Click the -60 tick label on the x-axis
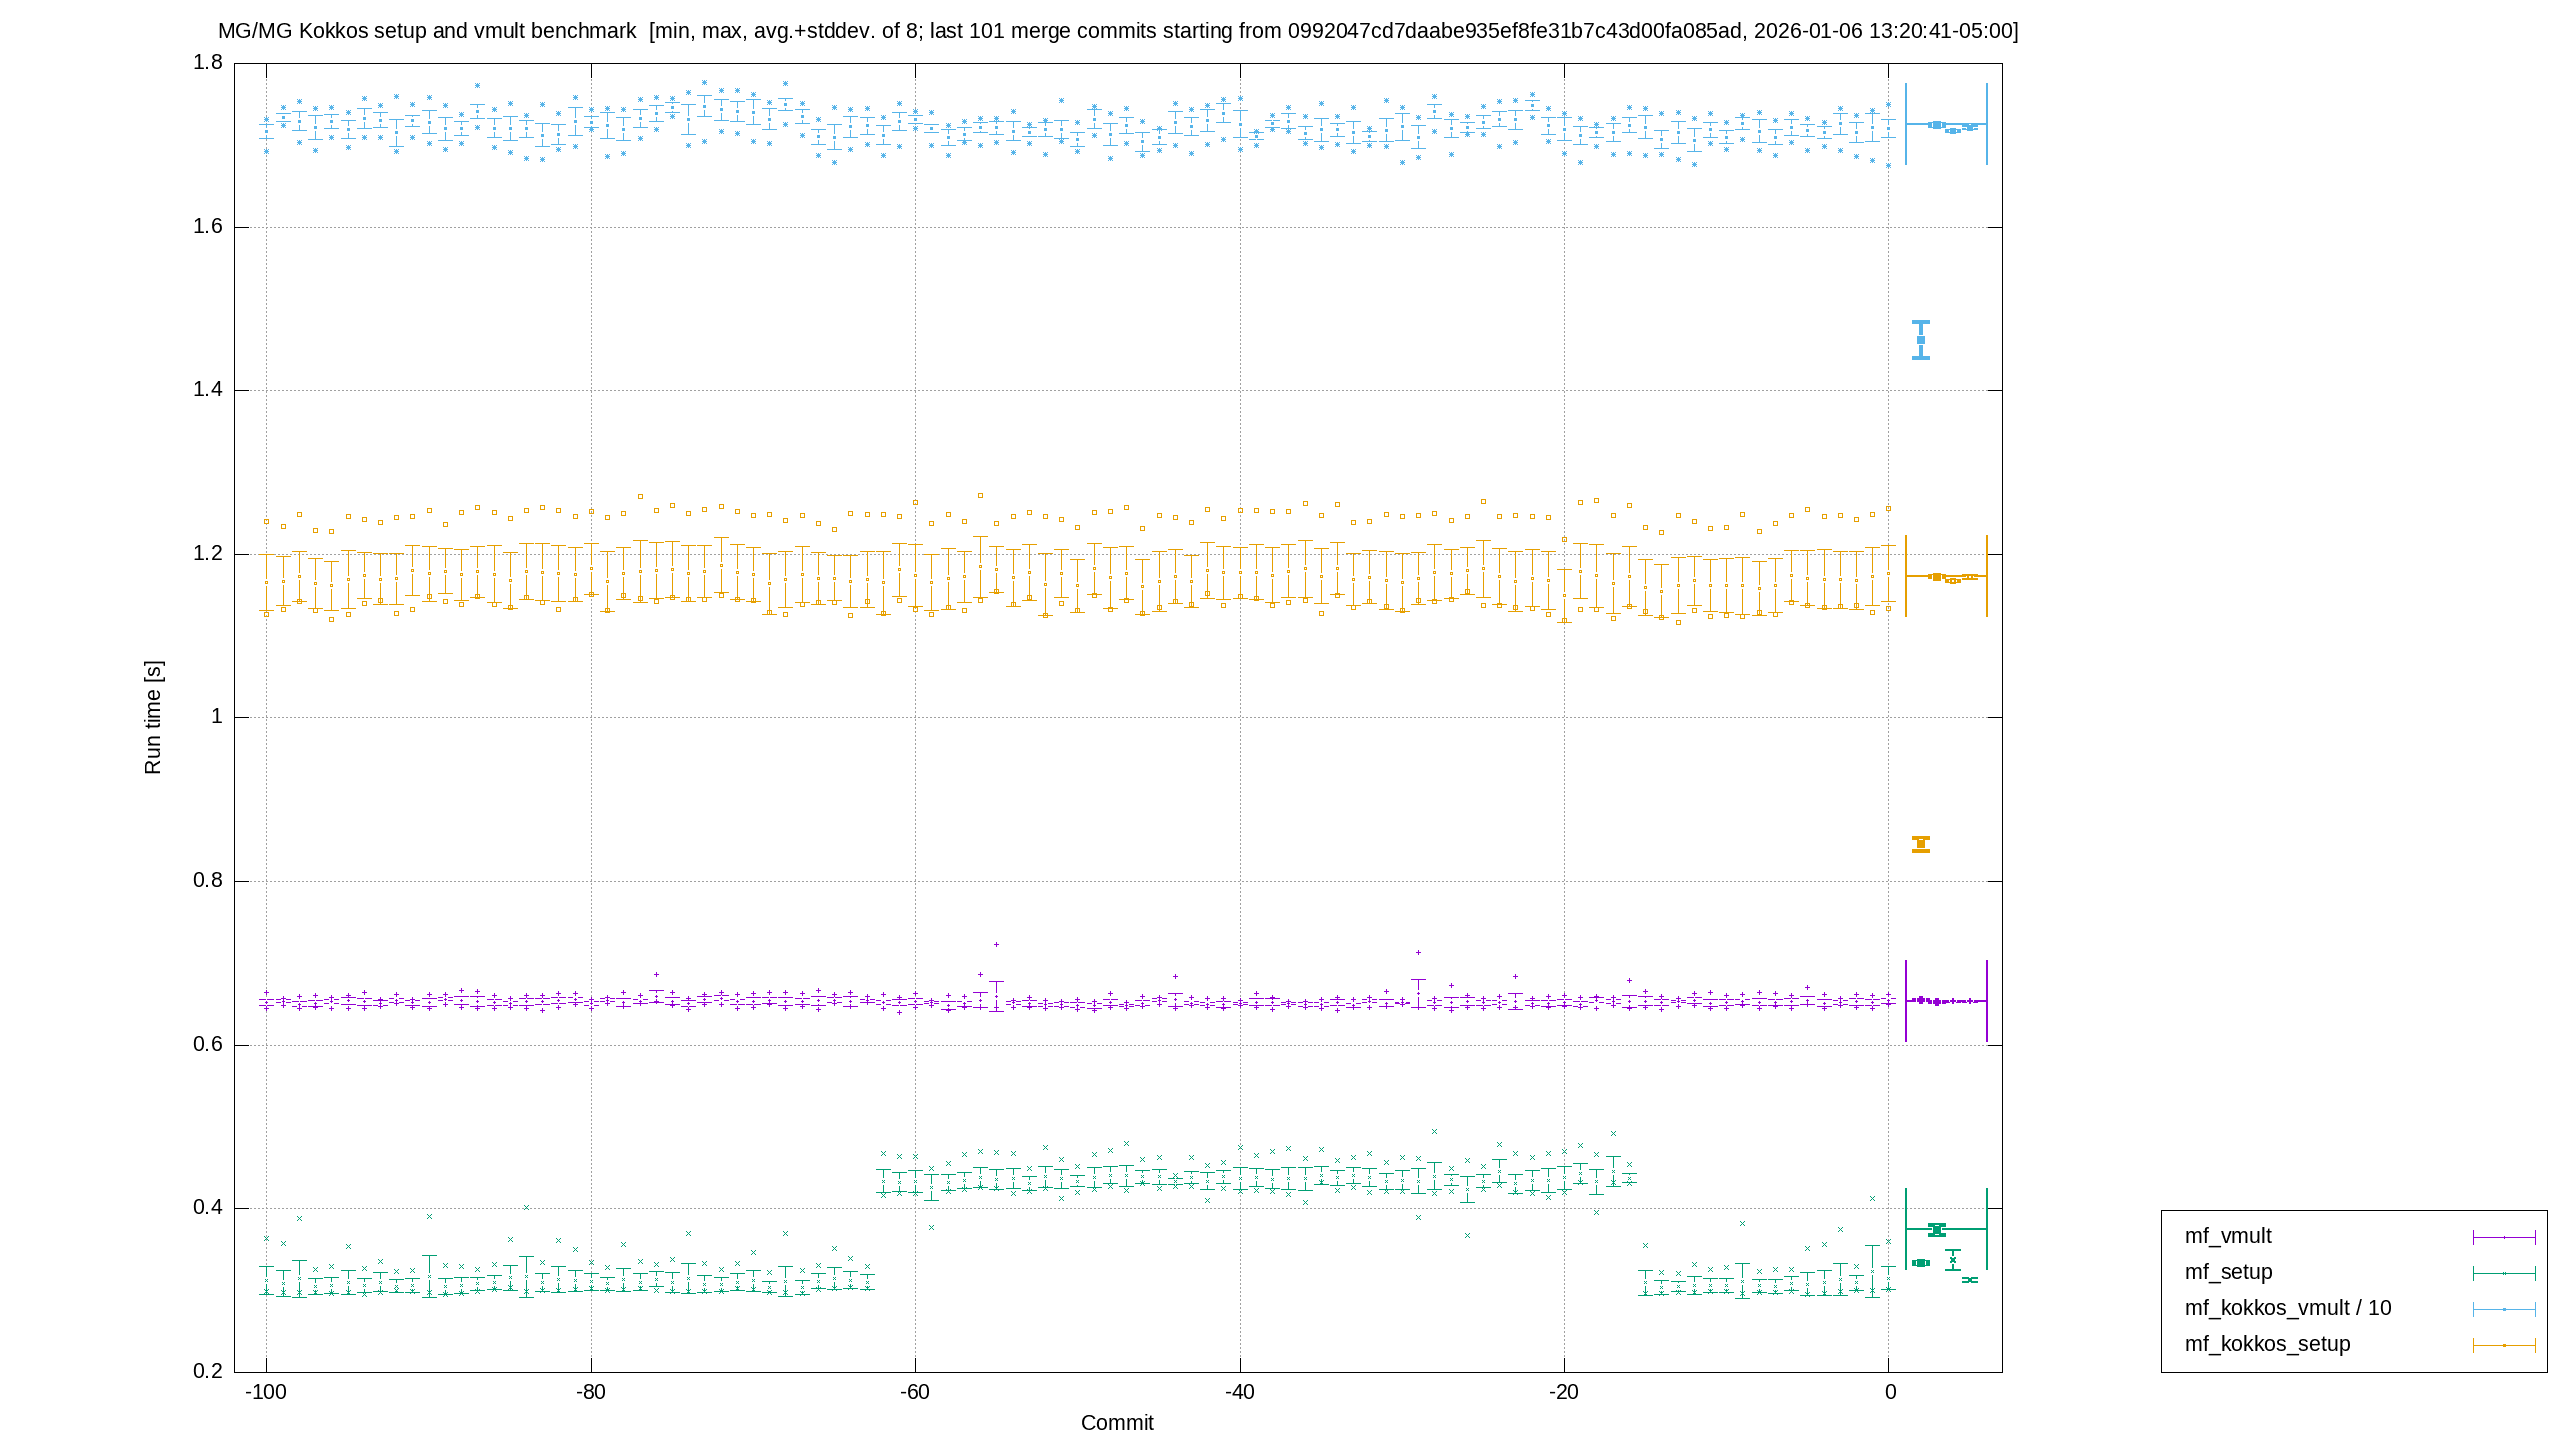Screen dimensions: 2560x1440 [915, 1393]
